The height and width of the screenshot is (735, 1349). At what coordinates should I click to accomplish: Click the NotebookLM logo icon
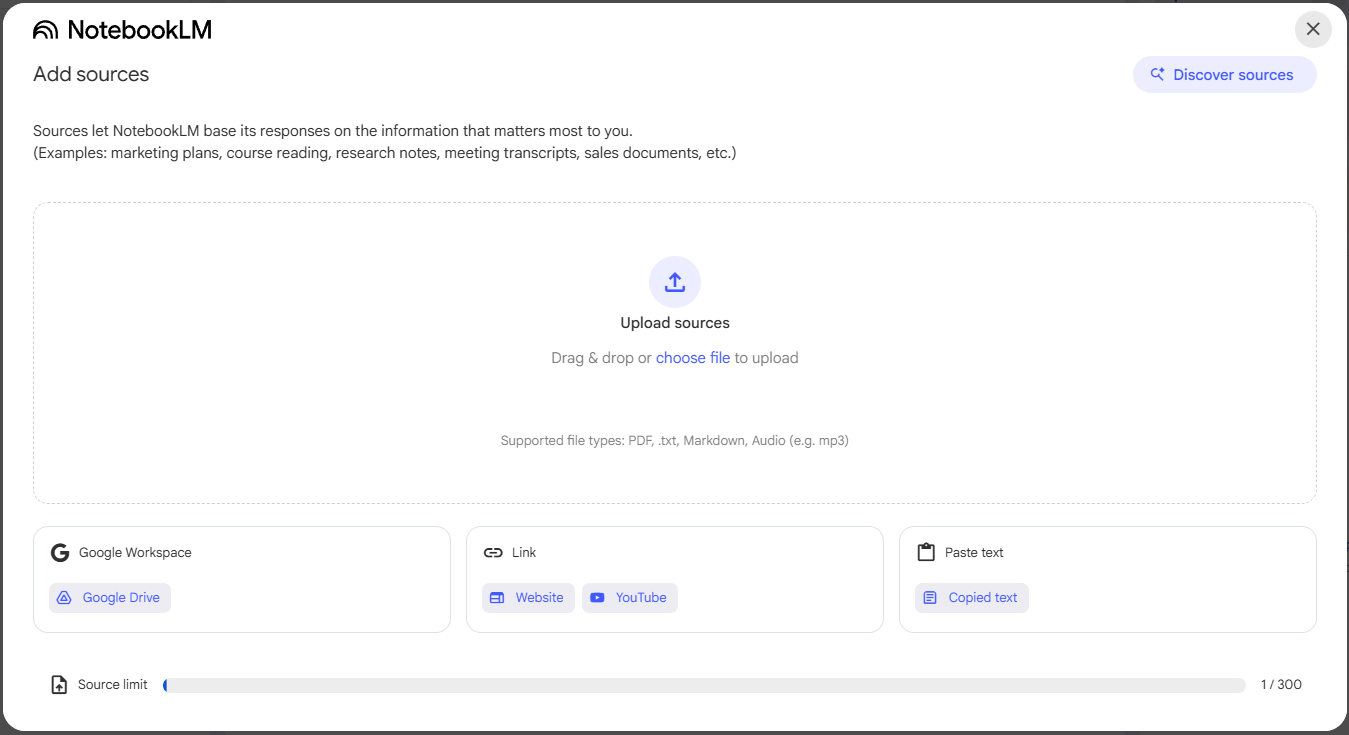click(46, 30)
